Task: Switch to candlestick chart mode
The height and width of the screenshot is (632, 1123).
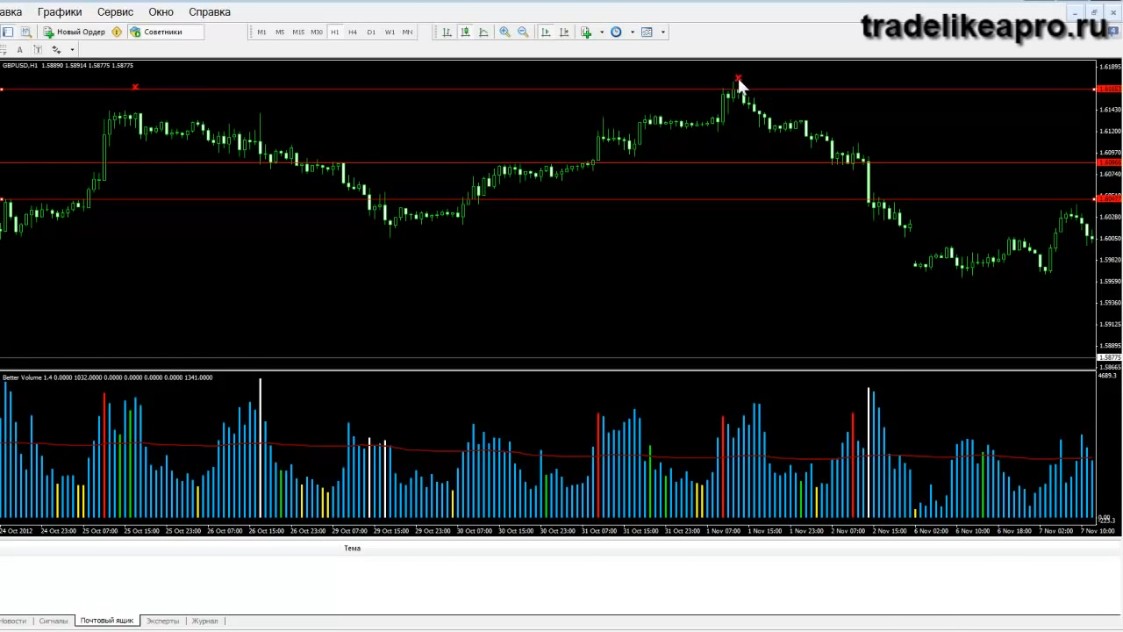Action: click(x=466, y=32)
